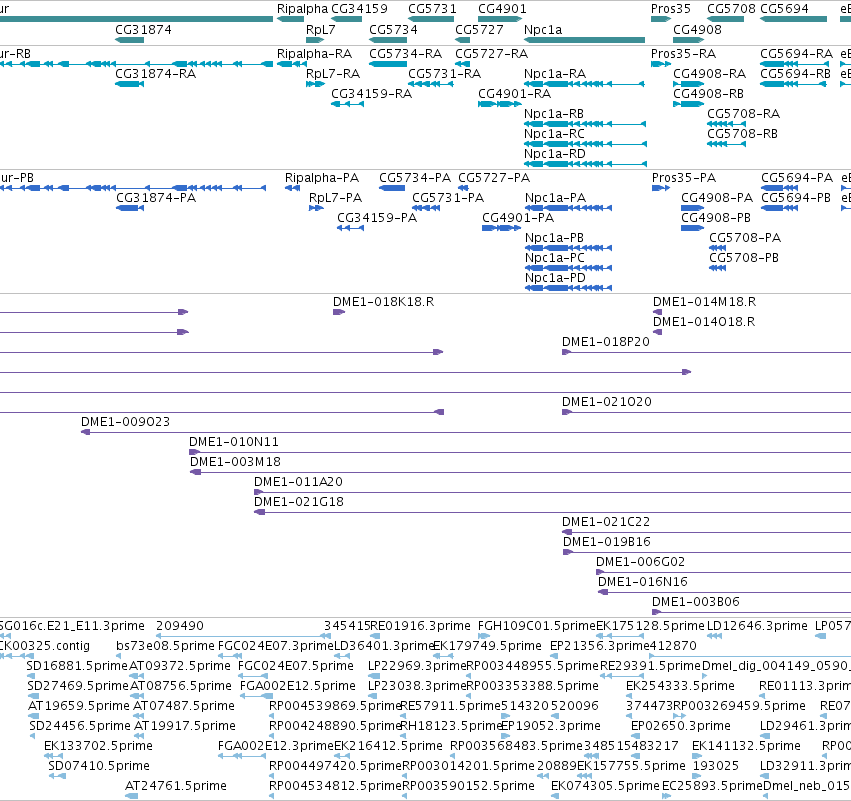
Task: Select the CG31874-RA transcript label
Action: click(155, 73)
